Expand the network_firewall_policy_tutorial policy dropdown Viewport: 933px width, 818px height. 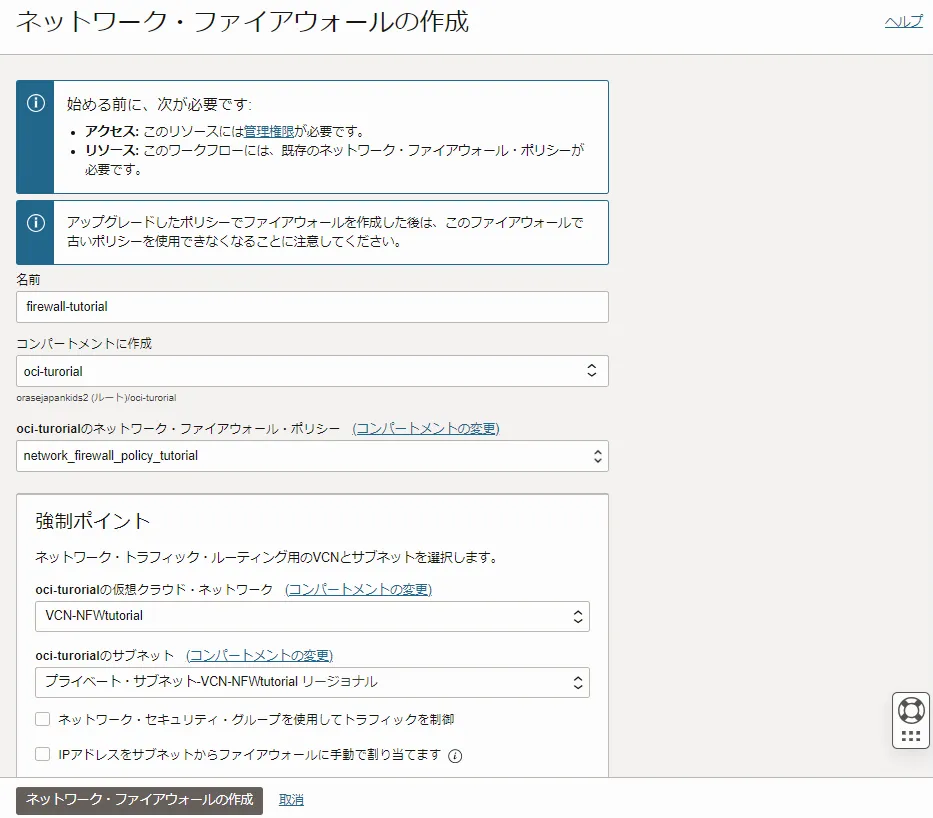click(312, 456)
